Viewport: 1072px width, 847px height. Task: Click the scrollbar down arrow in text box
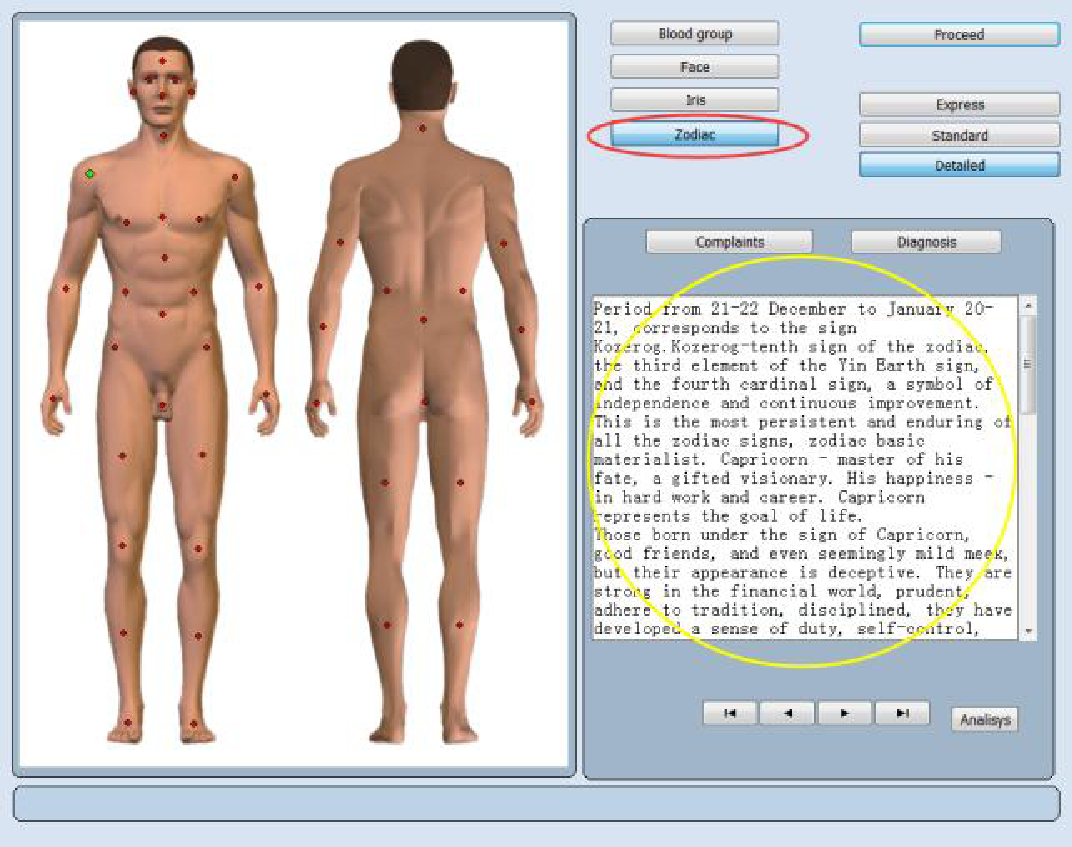pyautogui.click(x=1028, y=631)
